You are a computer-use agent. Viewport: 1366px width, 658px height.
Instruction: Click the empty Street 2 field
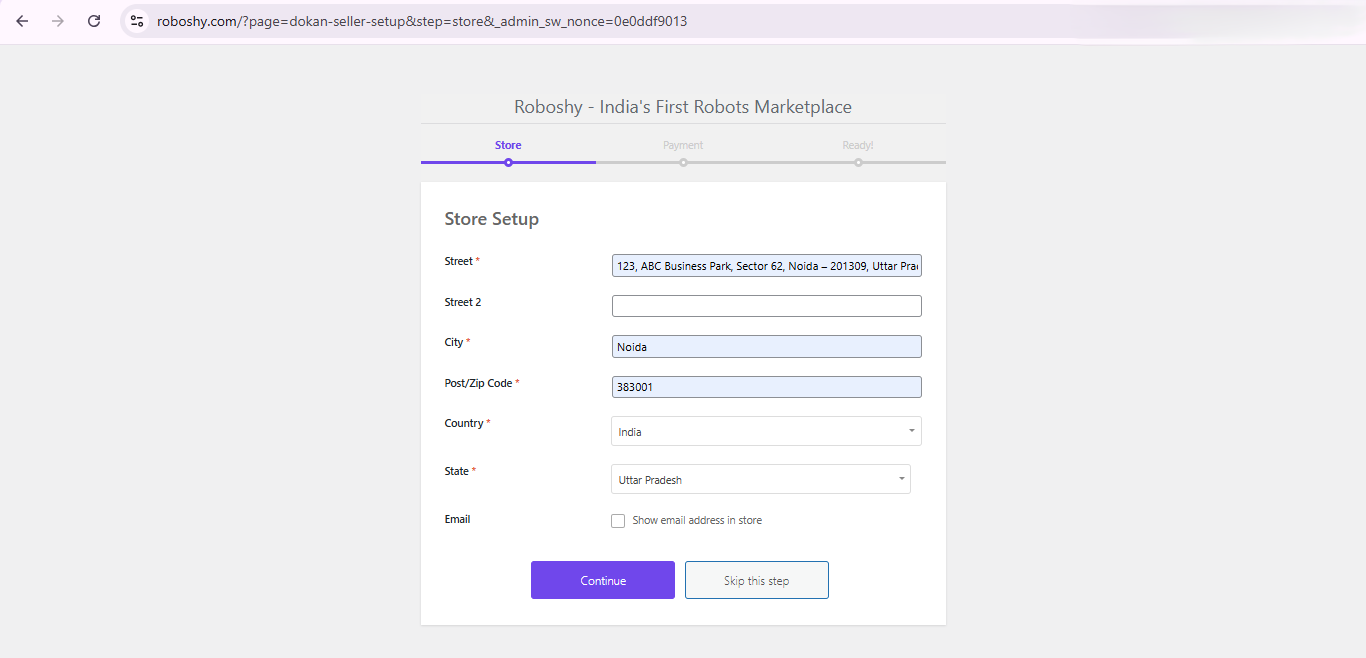[x=766, y=305]
